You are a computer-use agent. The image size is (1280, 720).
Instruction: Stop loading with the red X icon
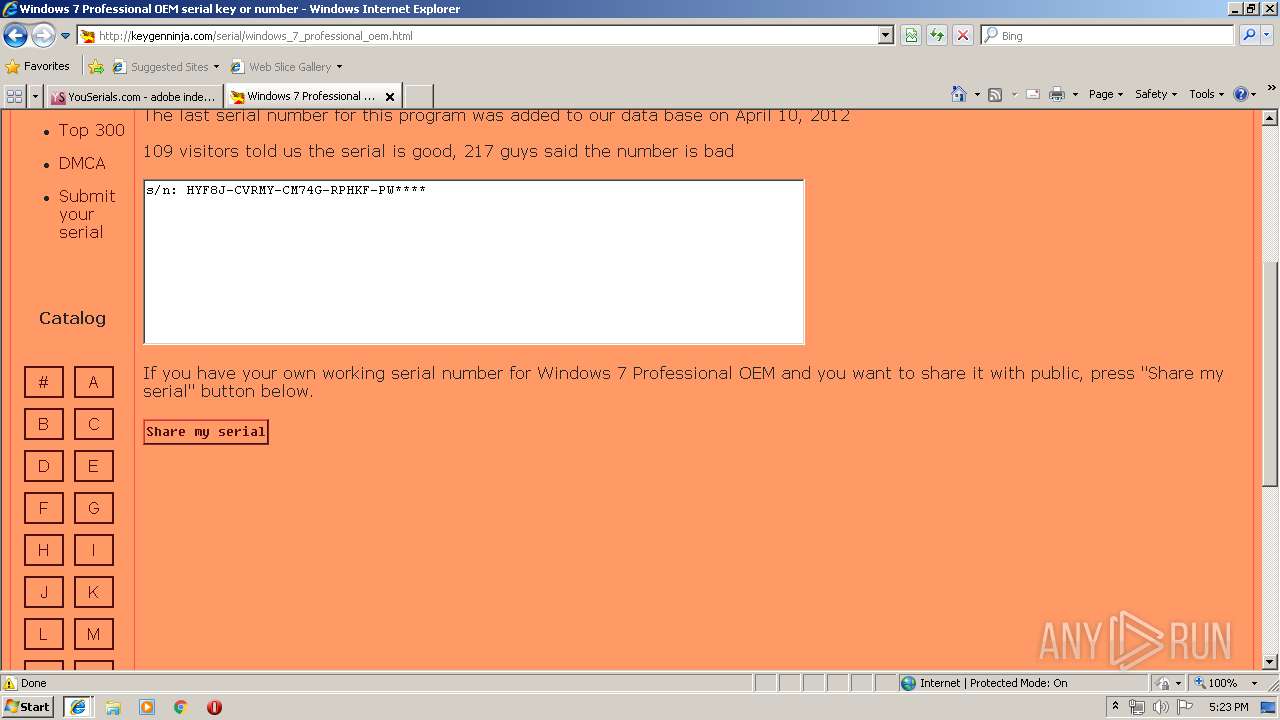(x=963, y=36)
